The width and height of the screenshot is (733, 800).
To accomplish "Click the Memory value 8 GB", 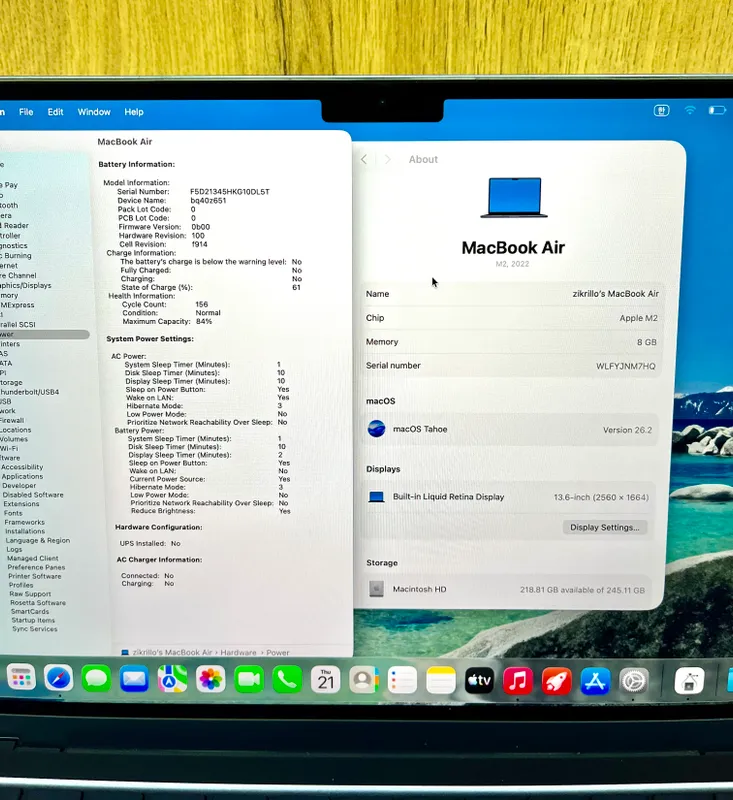I will point(646,342).
